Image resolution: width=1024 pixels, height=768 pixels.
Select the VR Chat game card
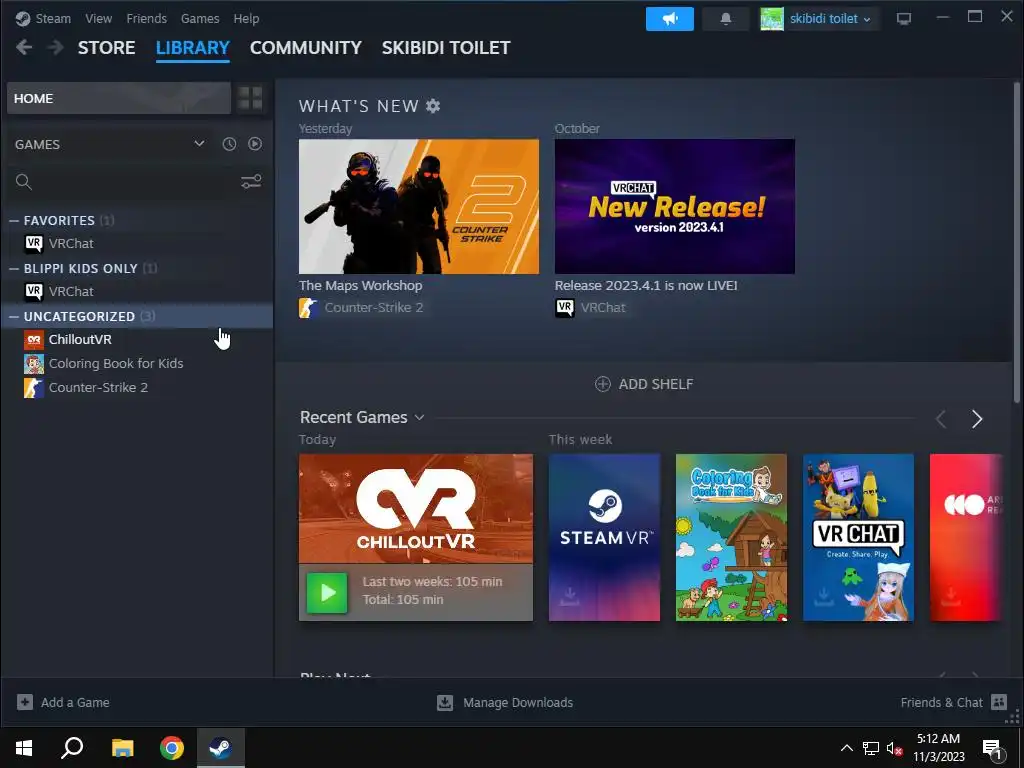(858, 537)
